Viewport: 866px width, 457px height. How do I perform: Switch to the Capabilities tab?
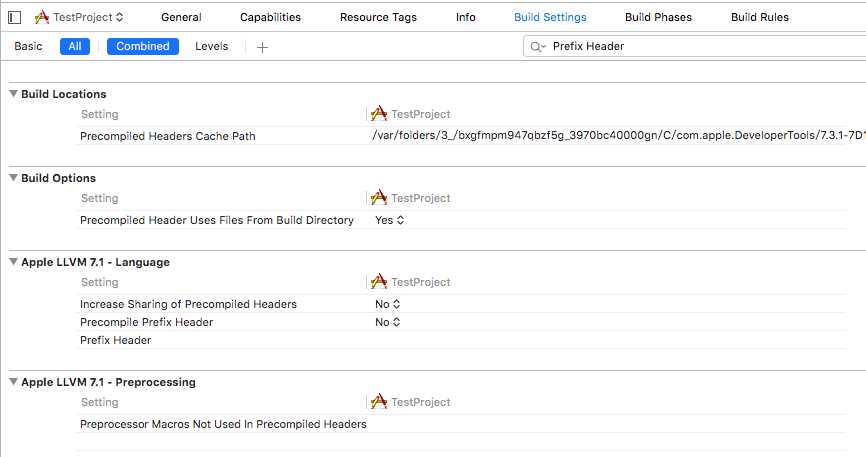point(270,17)
